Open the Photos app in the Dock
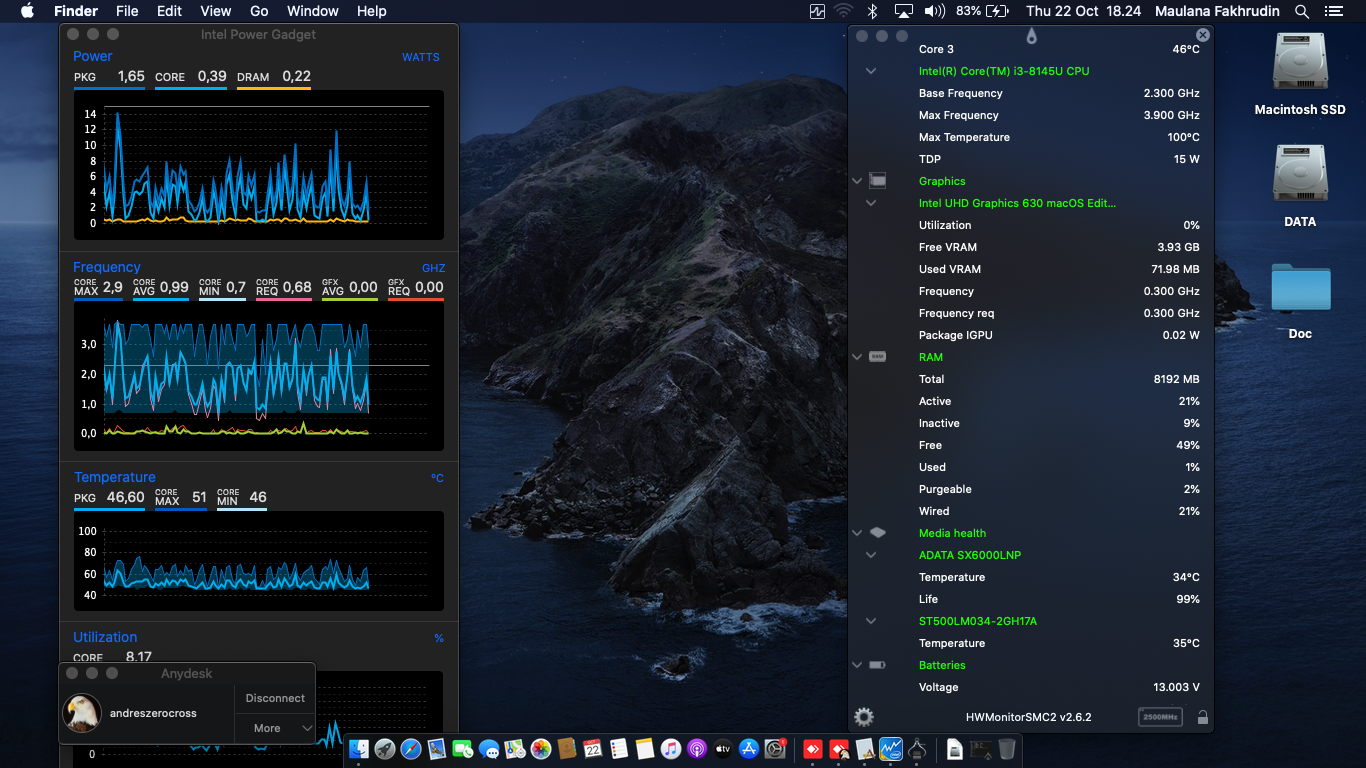The image size is (1366, 768). coord(541,749)
